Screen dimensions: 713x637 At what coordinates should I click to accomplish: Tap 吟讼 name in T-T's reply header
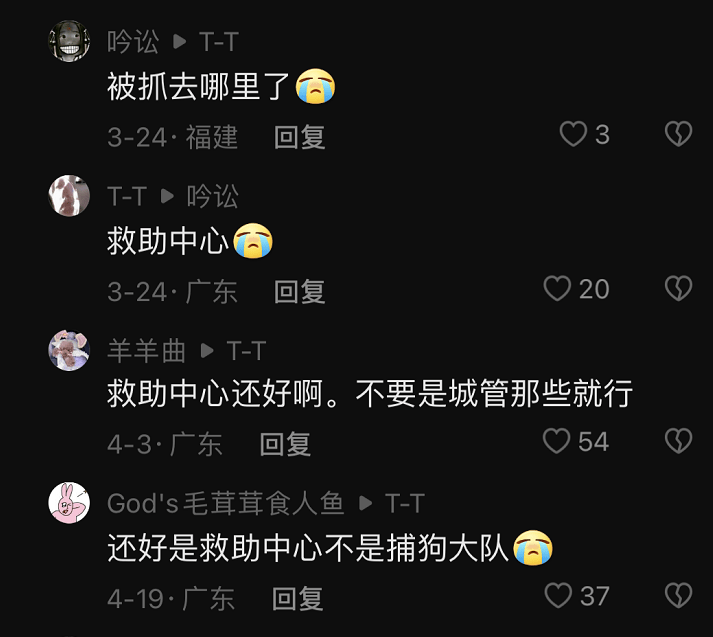pyautogui.click(x=212, y=196)
